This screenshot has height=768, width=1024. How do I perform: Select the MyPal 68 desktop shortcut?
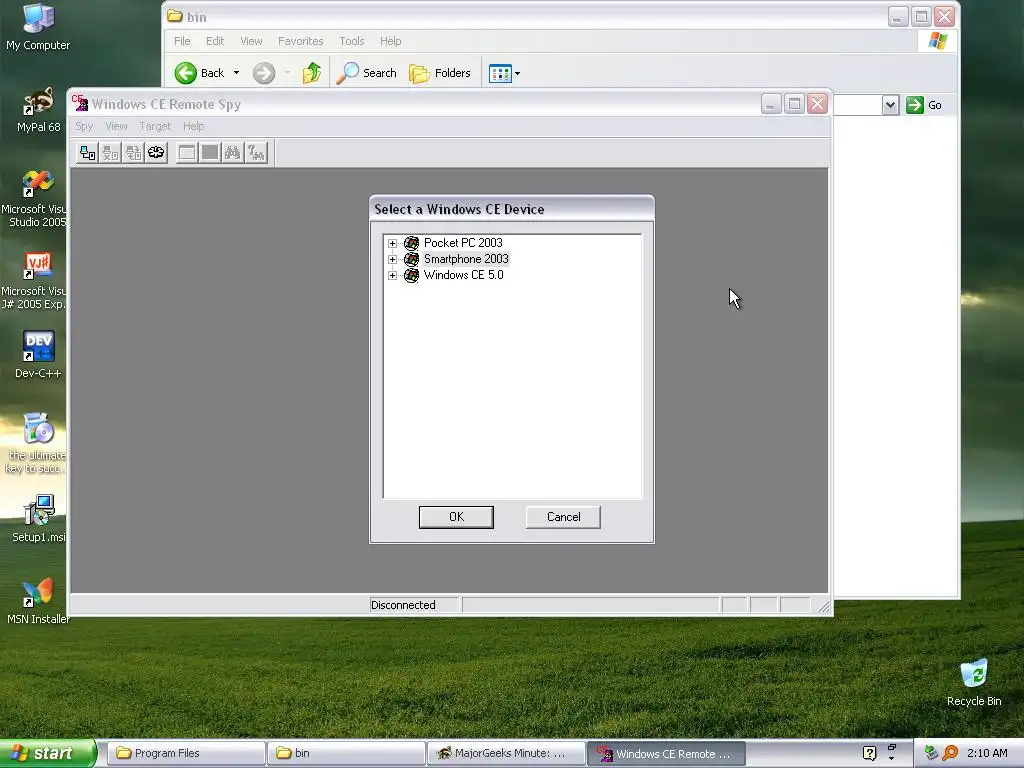(x=38, y=110)
